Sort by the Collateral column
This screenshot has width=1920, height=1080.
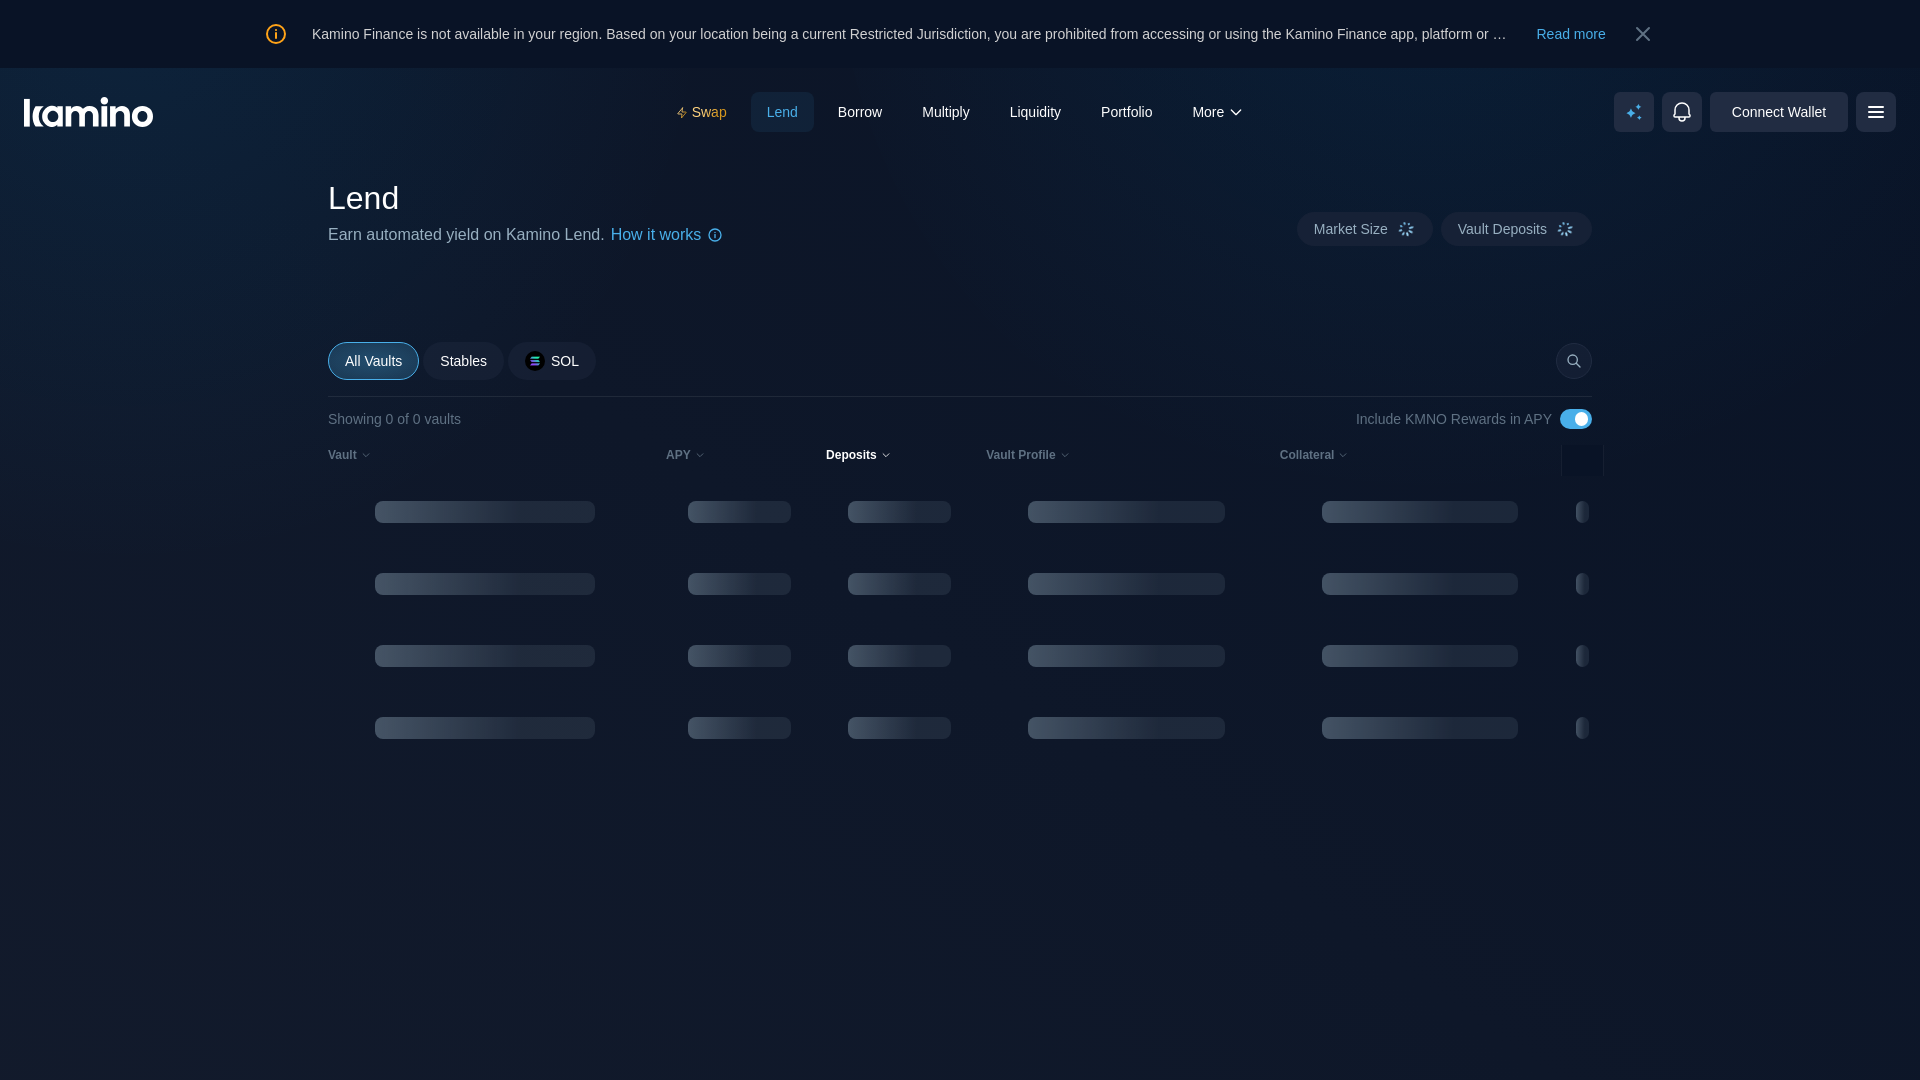tap(1313, 455)
